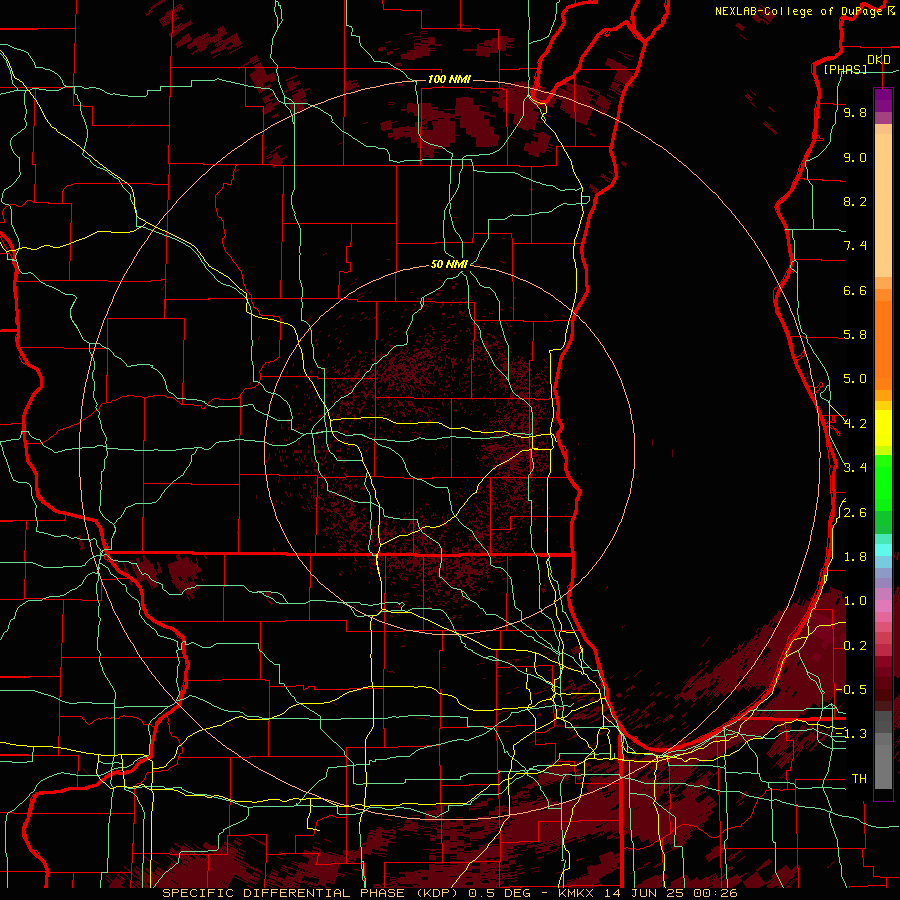Click the 8.2 legend value
Viewport: 900px width, 900px height.
pyautogui.click(x=855, y=201)
